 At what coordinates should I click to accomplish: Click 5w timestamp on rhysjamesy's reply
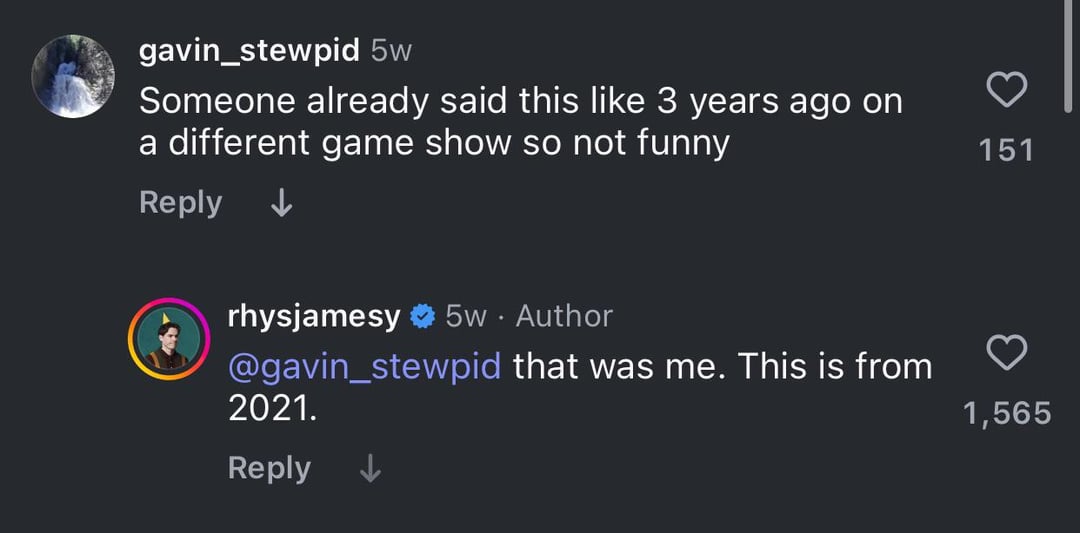tap(466, 317)
